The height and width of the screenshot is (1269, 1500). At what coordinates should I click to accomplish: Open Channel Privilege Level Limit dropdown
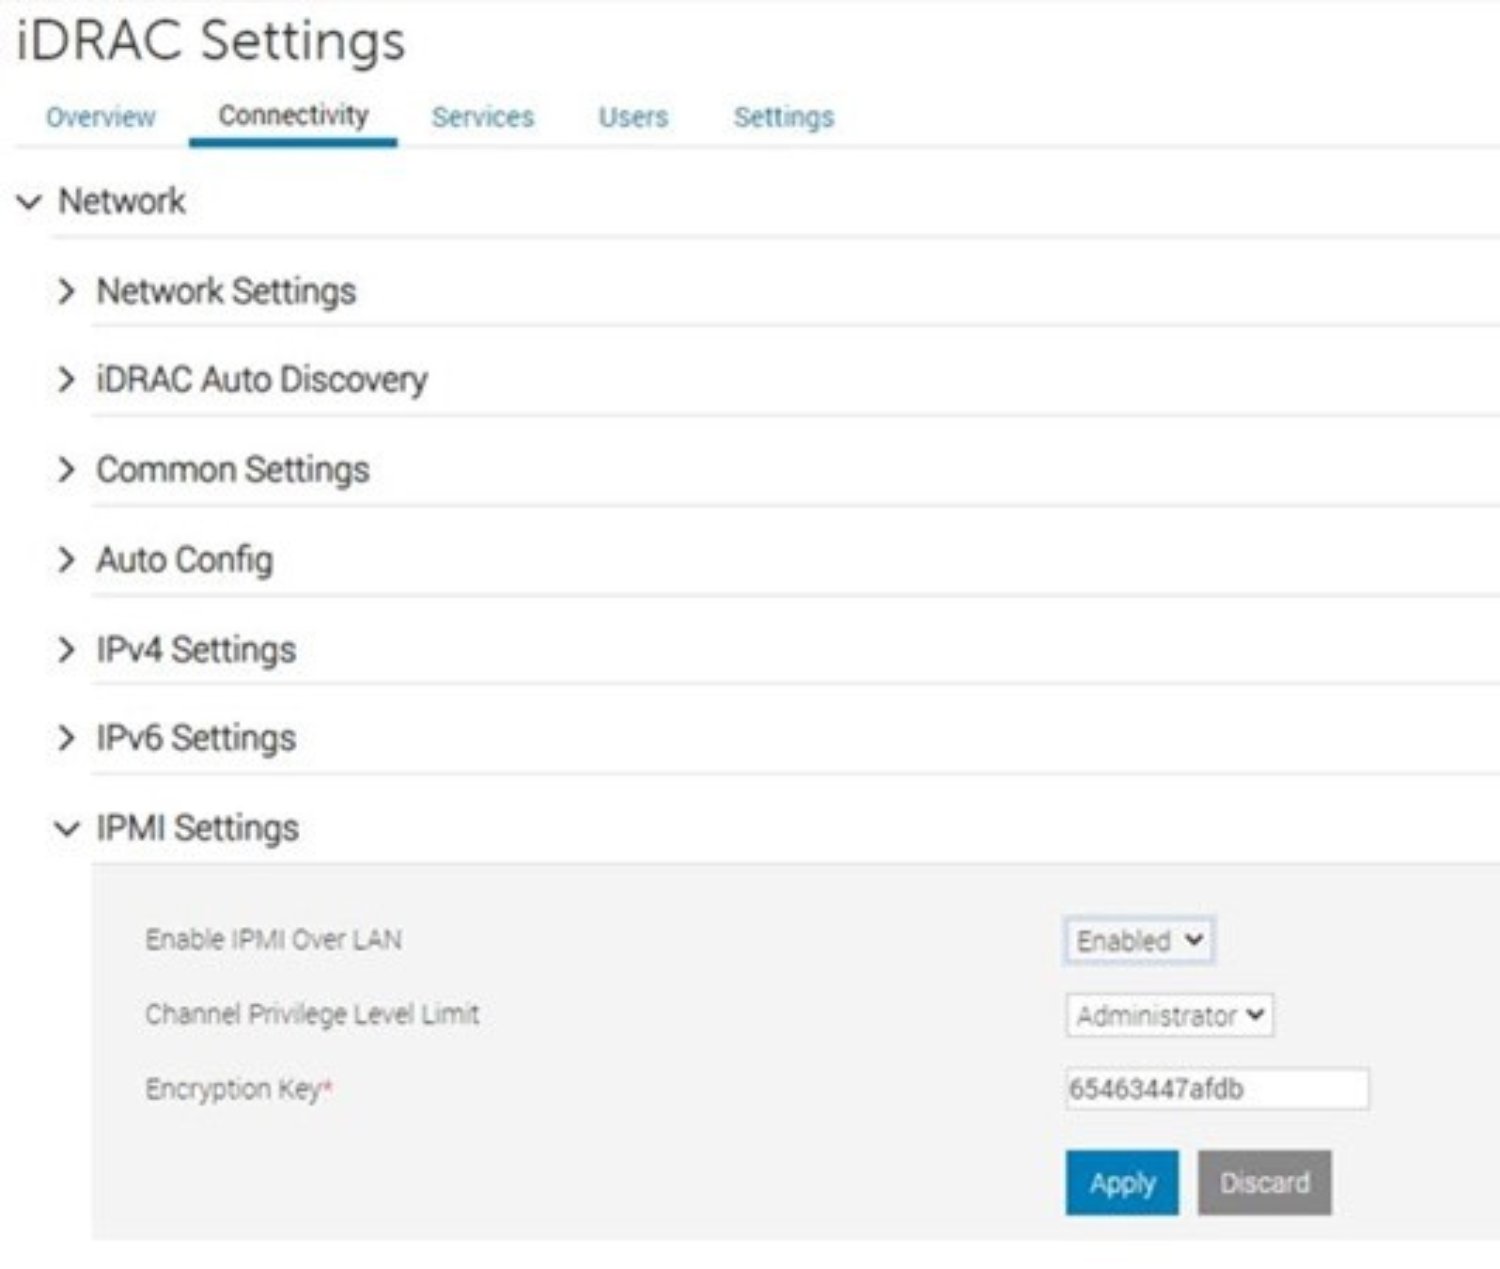[1169, 1016]
